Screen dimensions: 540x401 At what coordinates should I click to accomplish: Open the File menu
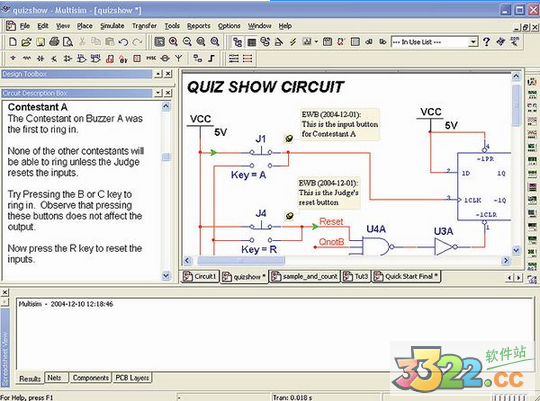tap(24, 26)
